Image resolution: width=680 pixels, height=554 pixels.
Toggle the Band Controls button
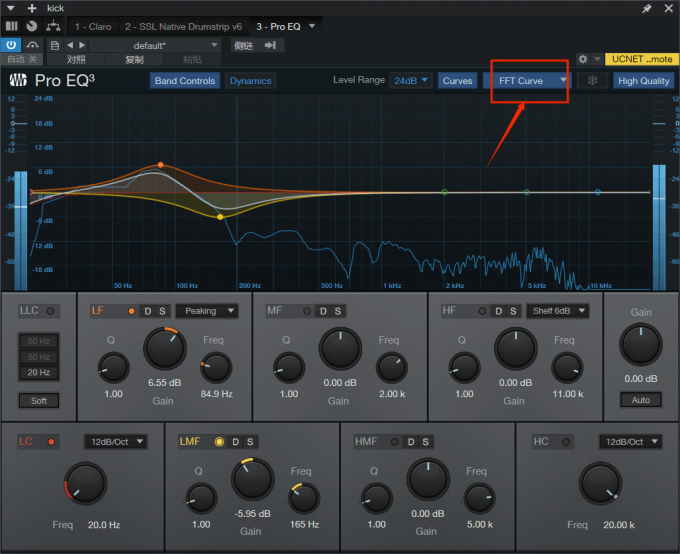[185, 81]
